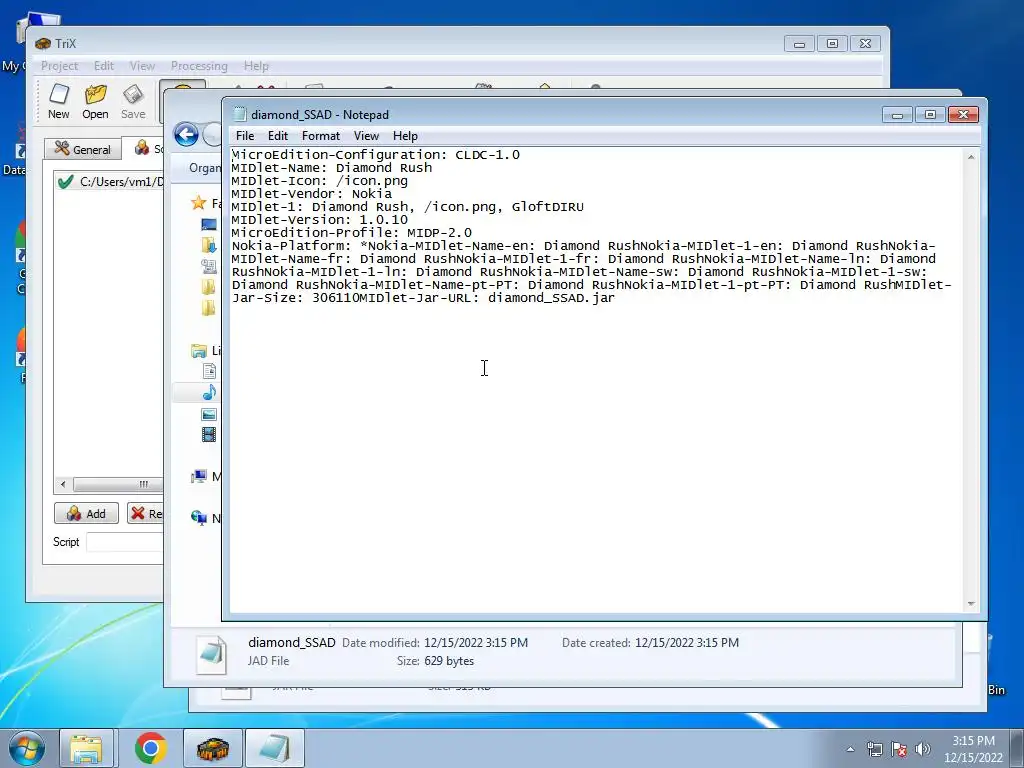The image size is (1024, 768).
Task: Click the Save icon in TriX toolbar
Action: pyautogui.click(x=133, y=101)
